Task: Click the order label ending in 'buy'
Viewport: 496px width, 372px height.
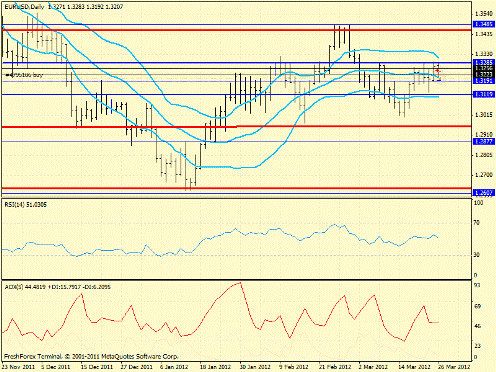Action: [24, 75]
